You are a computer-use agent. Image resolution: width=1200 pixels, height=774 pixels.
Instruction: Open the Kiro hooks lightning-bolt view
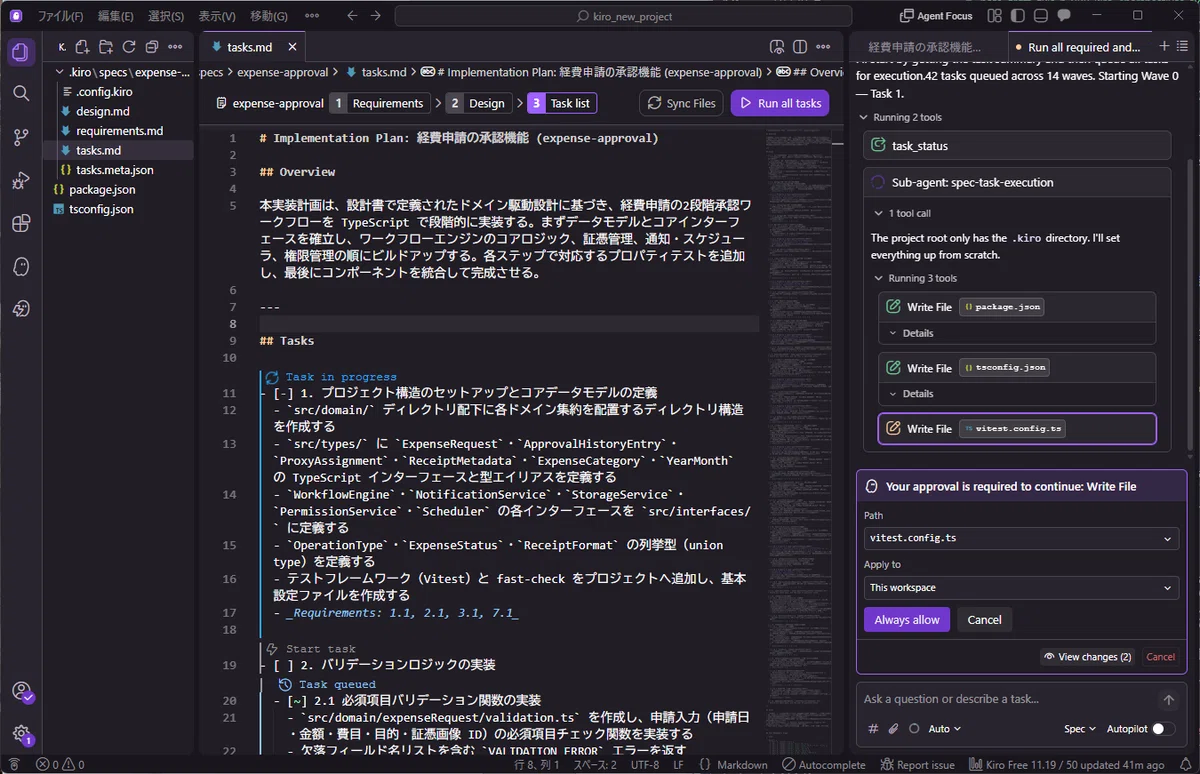coord(21,310)
